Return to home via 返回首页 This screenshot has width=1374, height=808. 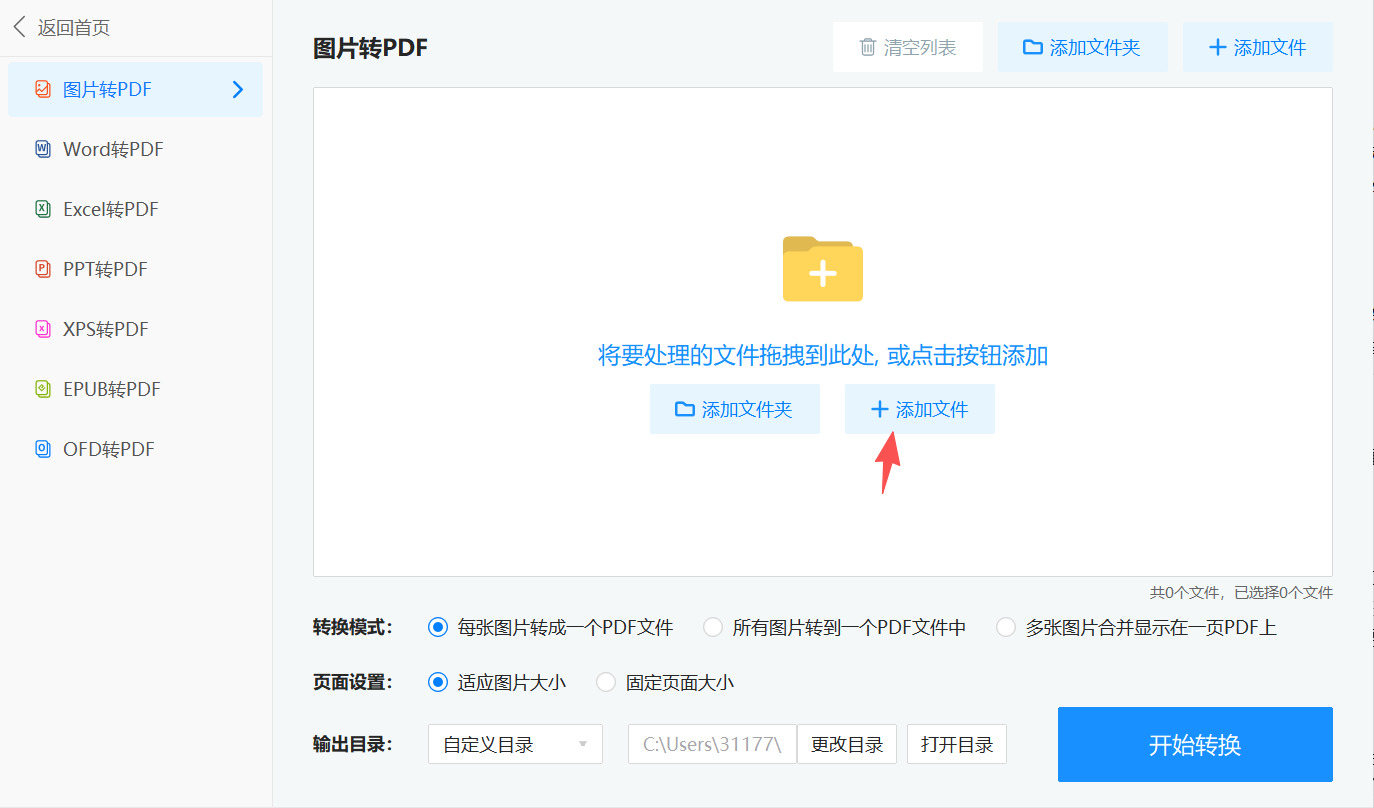click(x=75, y=28)
